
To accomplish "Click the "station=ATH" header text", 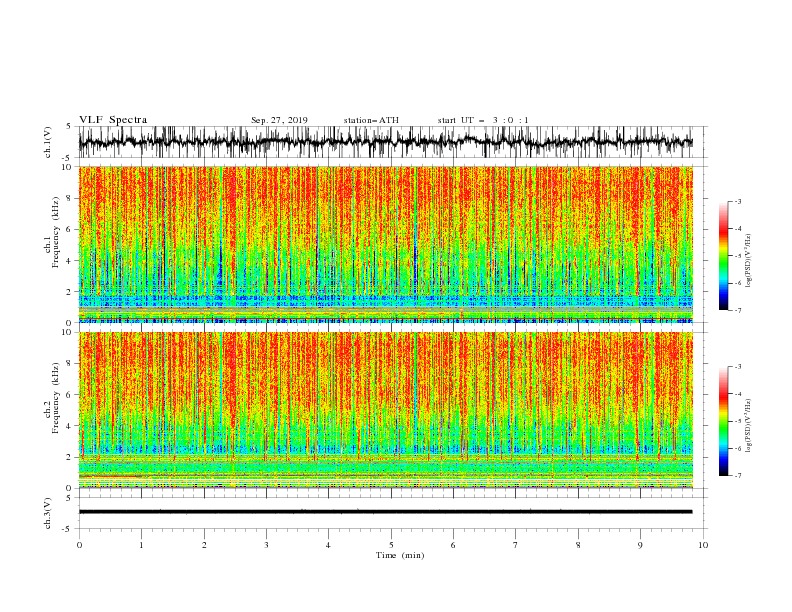I will pyautogui.click(x=371, y=120).
